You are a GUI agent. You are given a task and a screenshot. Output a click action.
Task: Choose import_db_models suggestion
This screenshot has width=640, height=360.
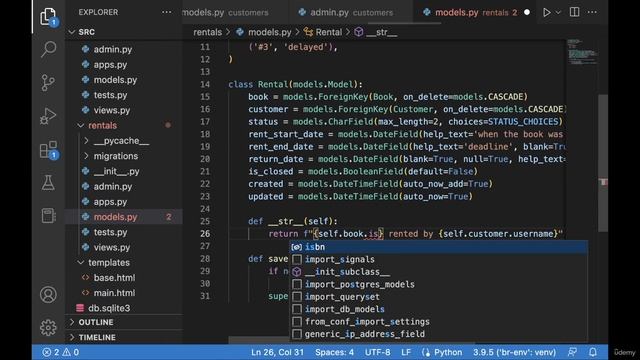[438, 309]
